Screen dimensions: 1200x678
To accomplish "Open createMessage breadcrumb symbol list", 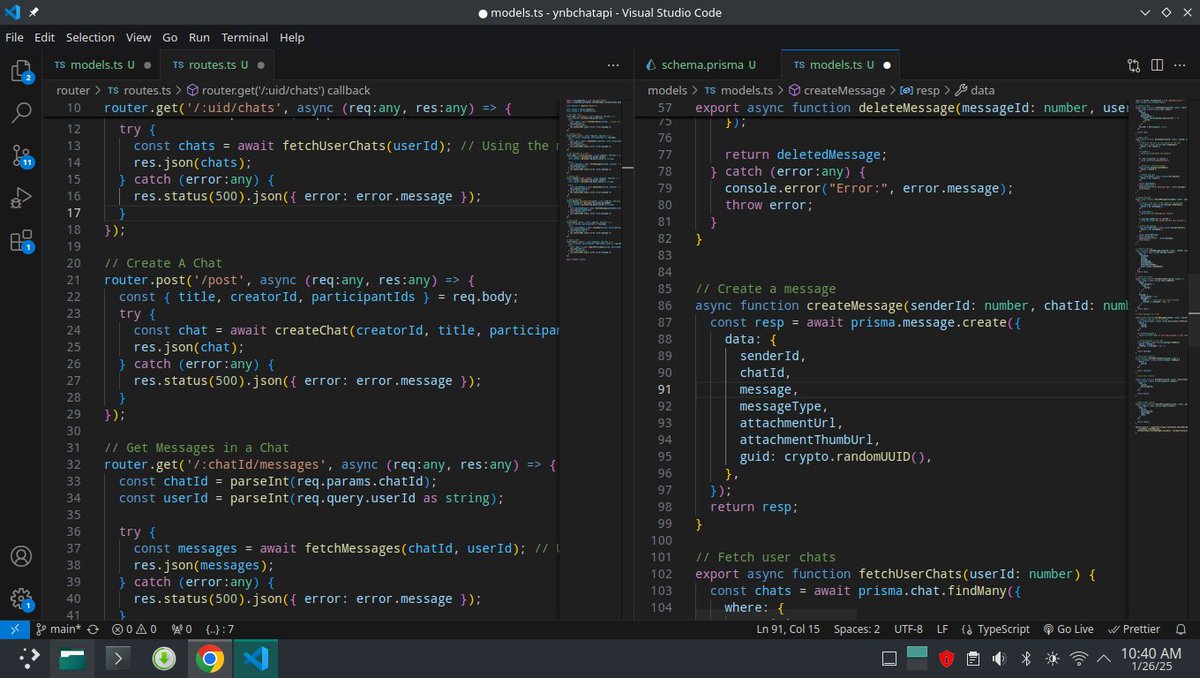I will (x=837, y=90).
